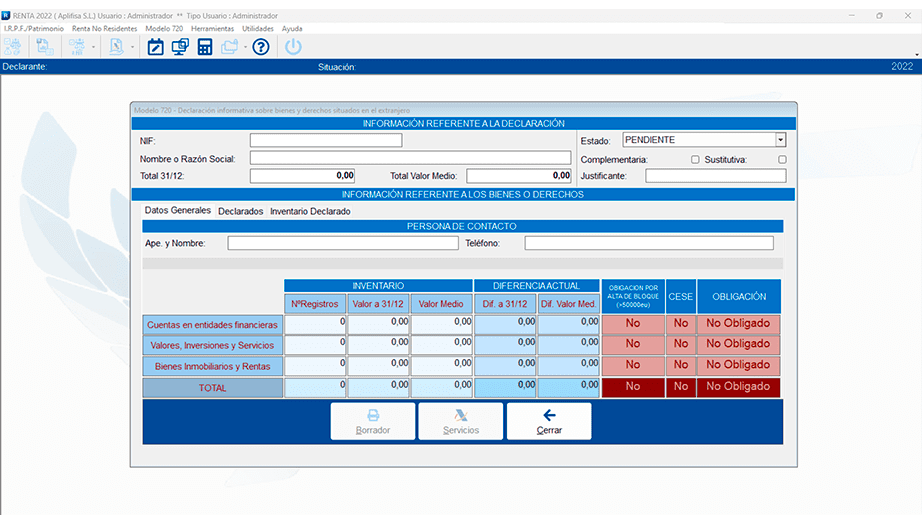Click the TOTAL row label
Screen dimensions: 922x524
click(212, 388)
